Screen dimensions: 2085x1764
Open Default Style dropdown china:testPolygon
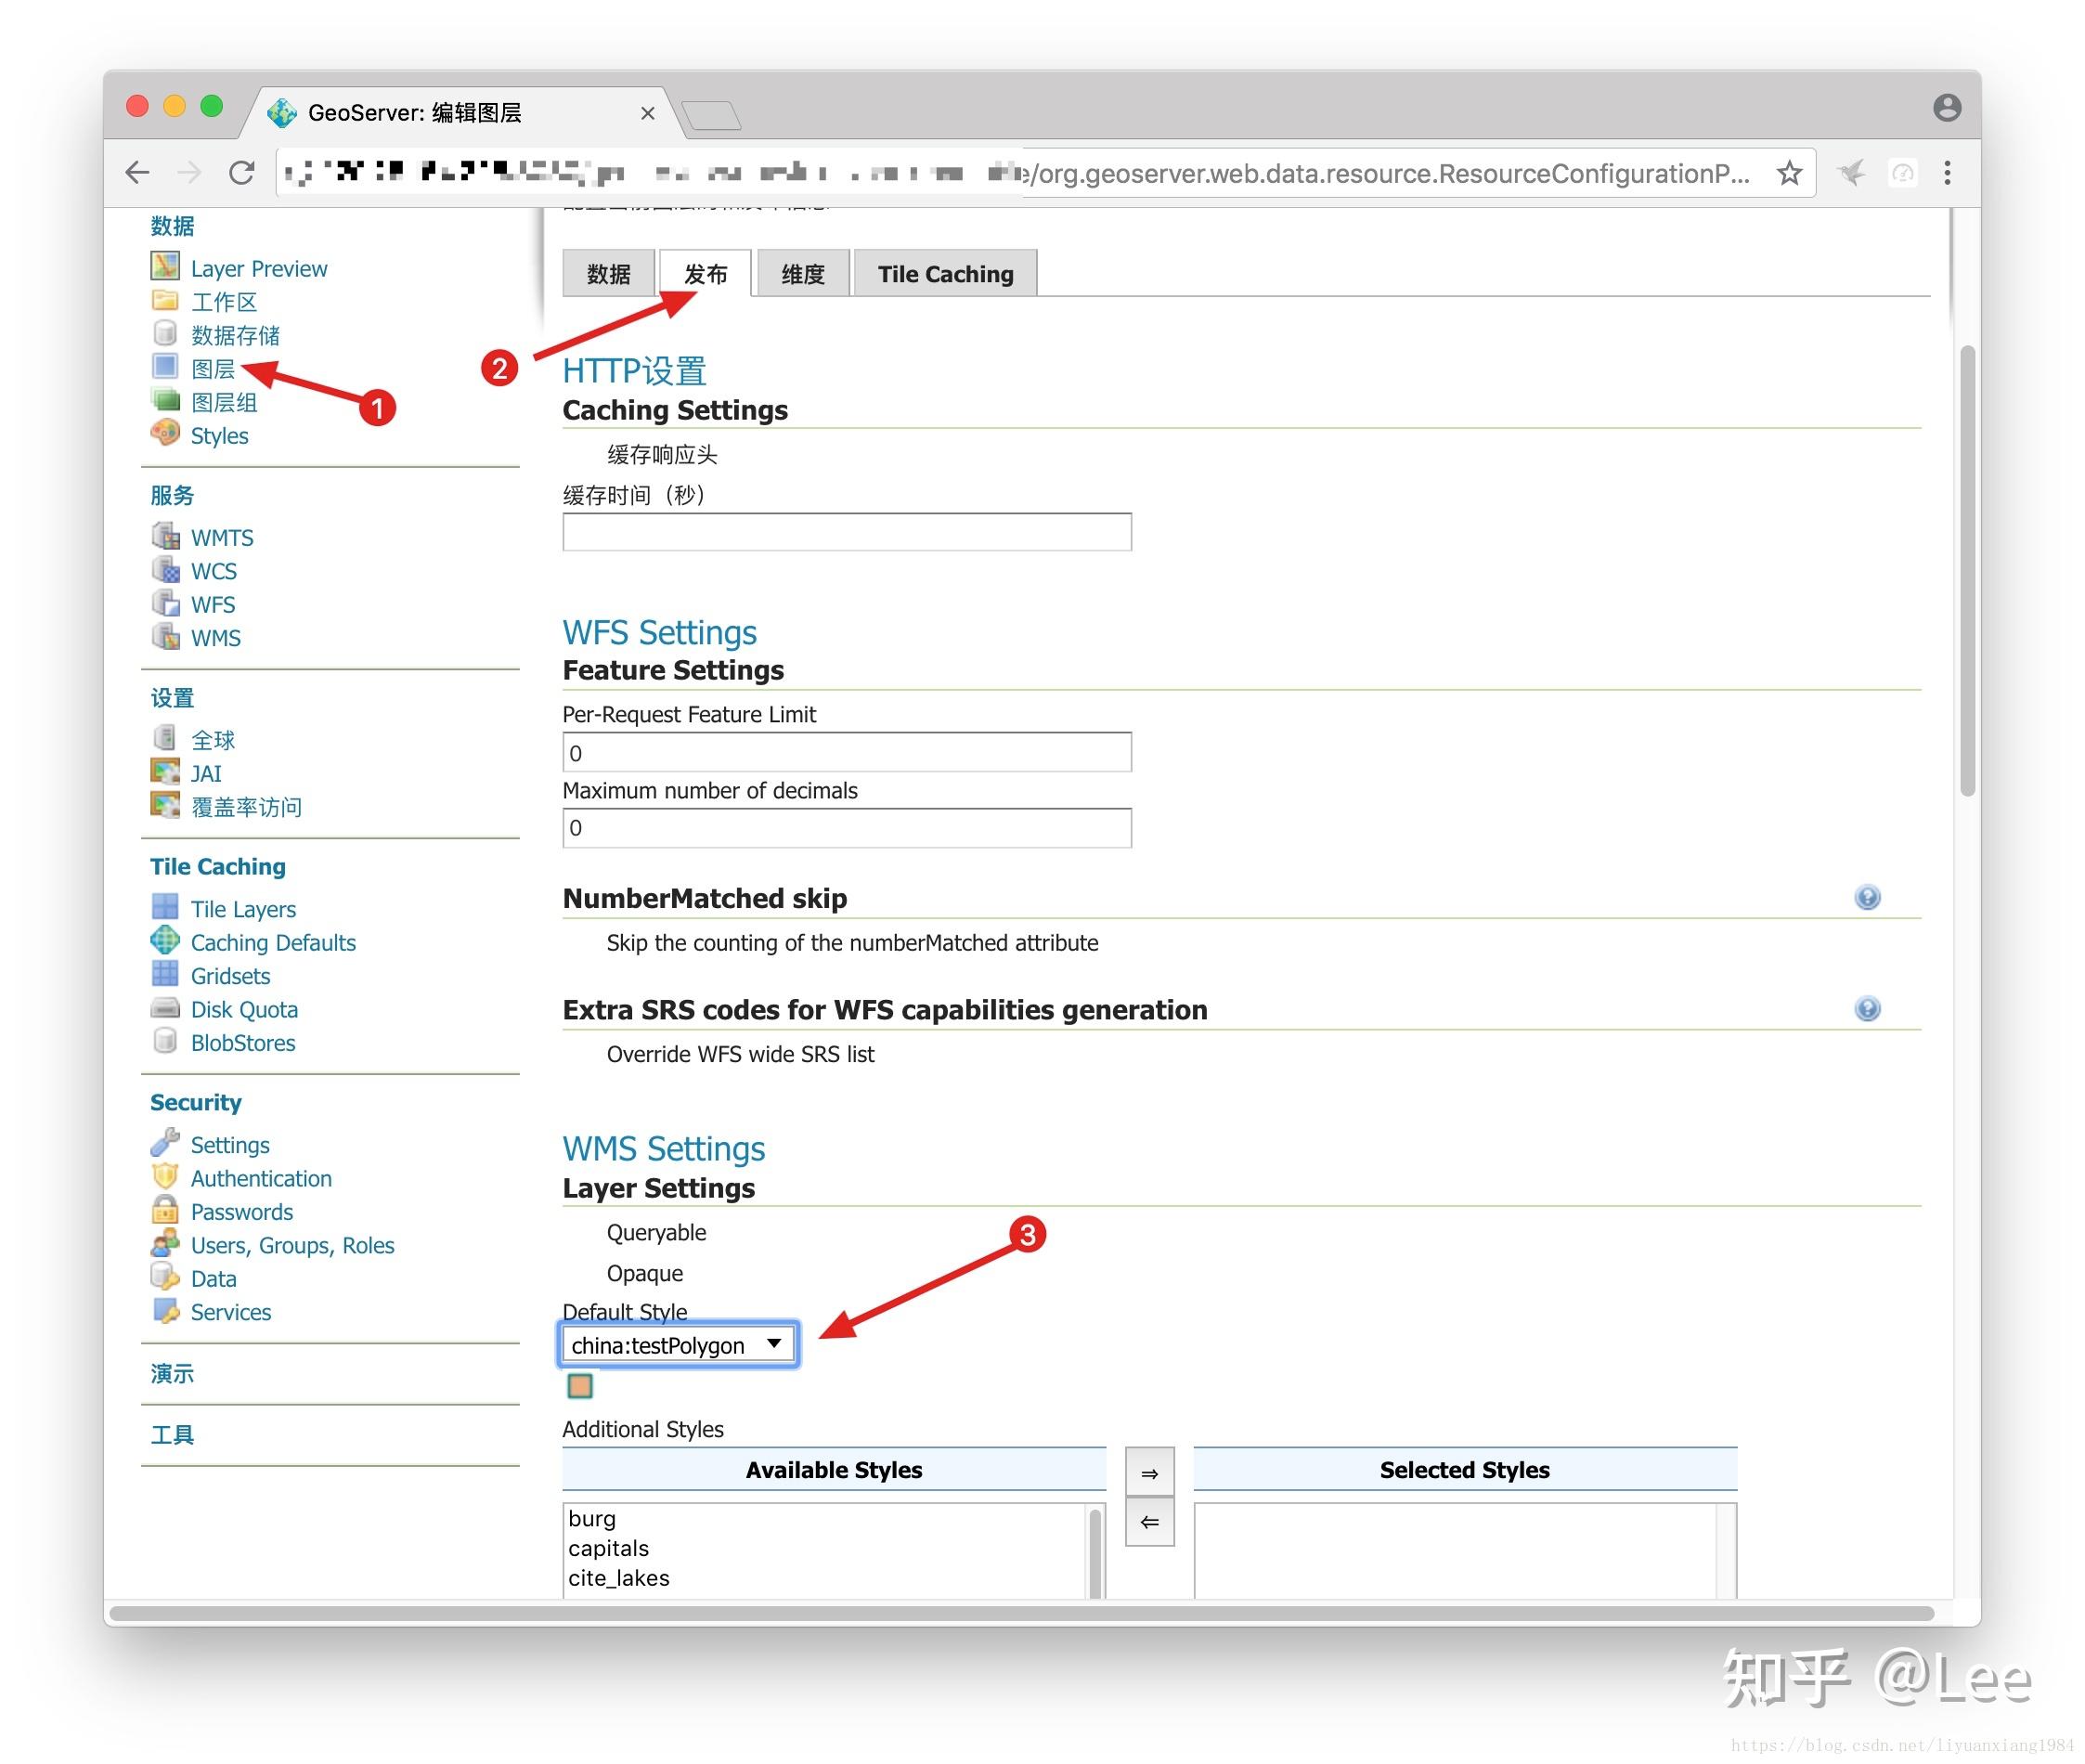point(677,1344)
